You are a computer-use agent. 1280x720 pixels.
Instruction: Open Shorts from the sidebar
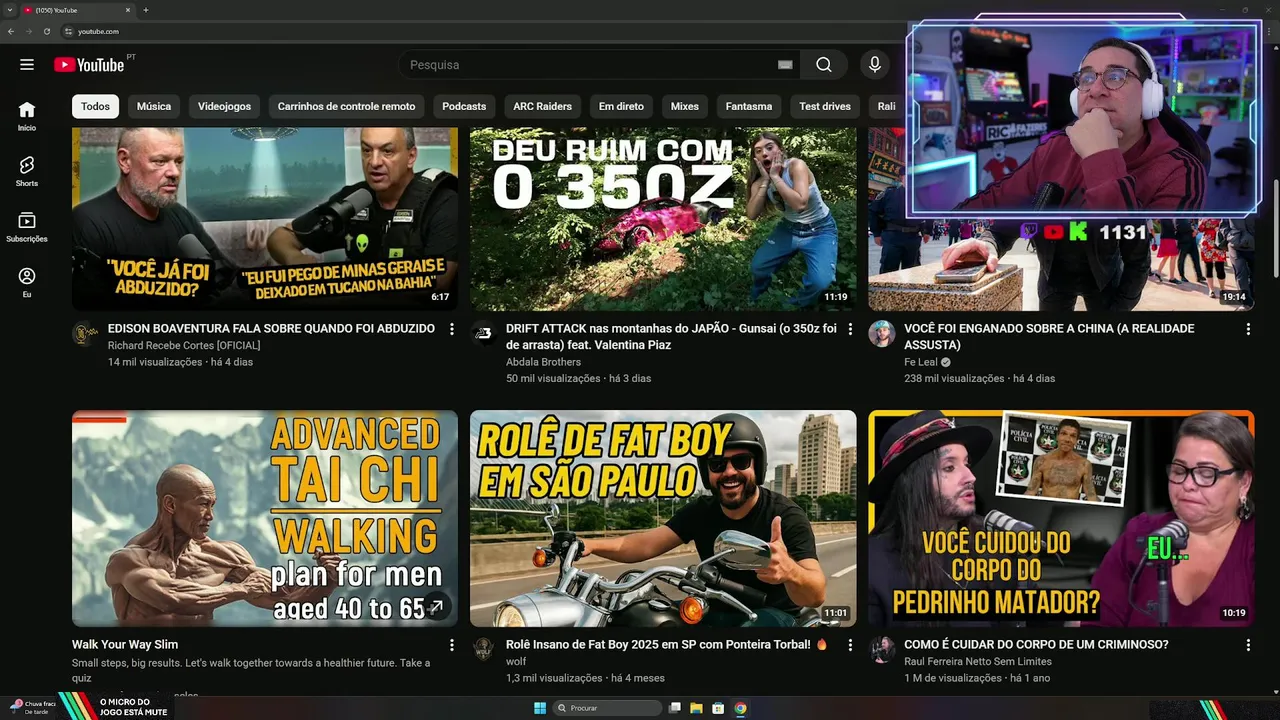pos(27,171)
